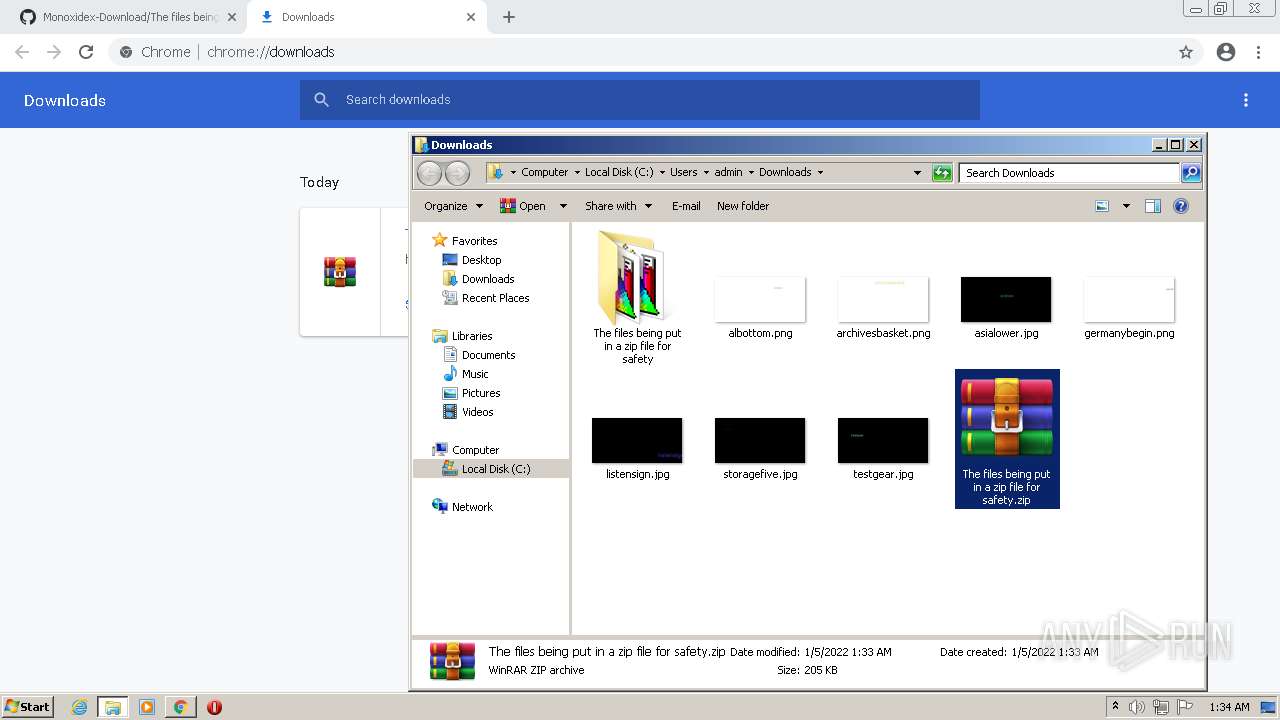Click the Explorer Forward navigation button
The height and width of the screenshot is (720, 1280).
[457, 173]
